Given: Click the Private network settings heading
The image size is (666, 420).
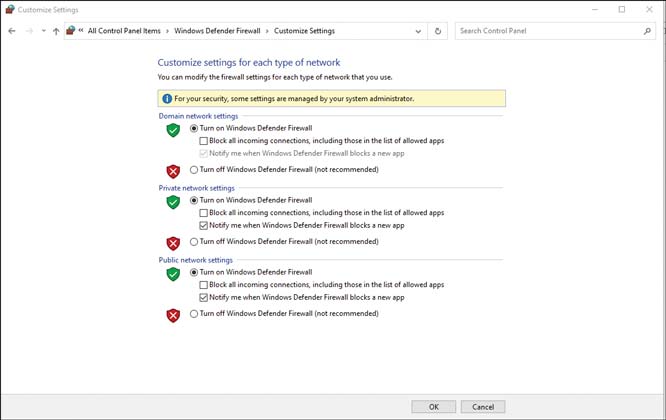Looking at the screenshot, I should pyautogui.click(x=197, y=188).
